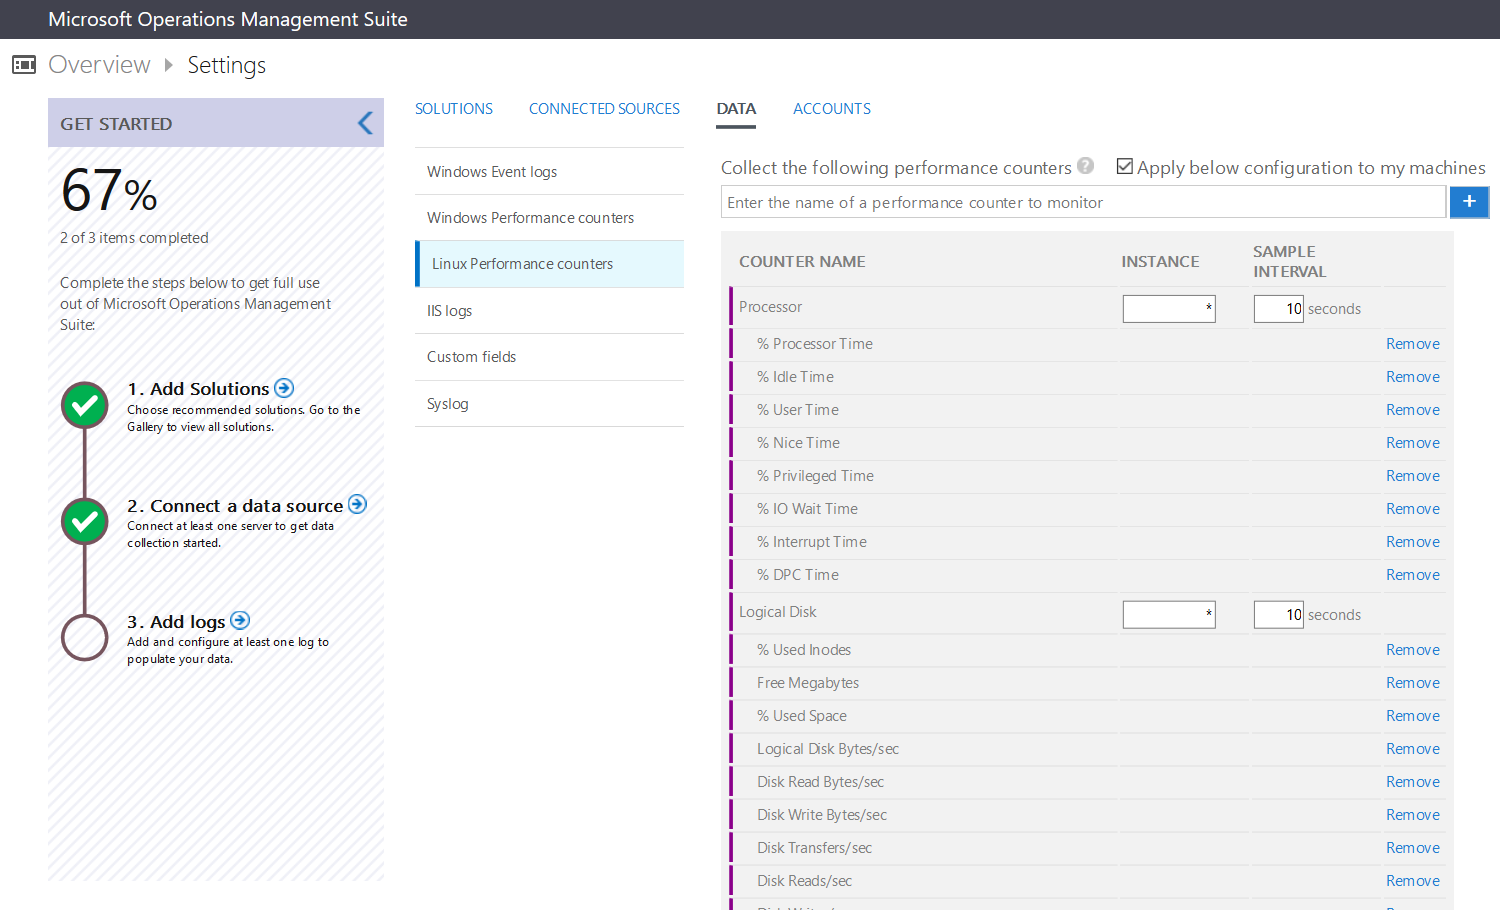Click the arrow icon next to Connect a data source
The width and height of the screenshot is (1500, 912).
point(357,504)
